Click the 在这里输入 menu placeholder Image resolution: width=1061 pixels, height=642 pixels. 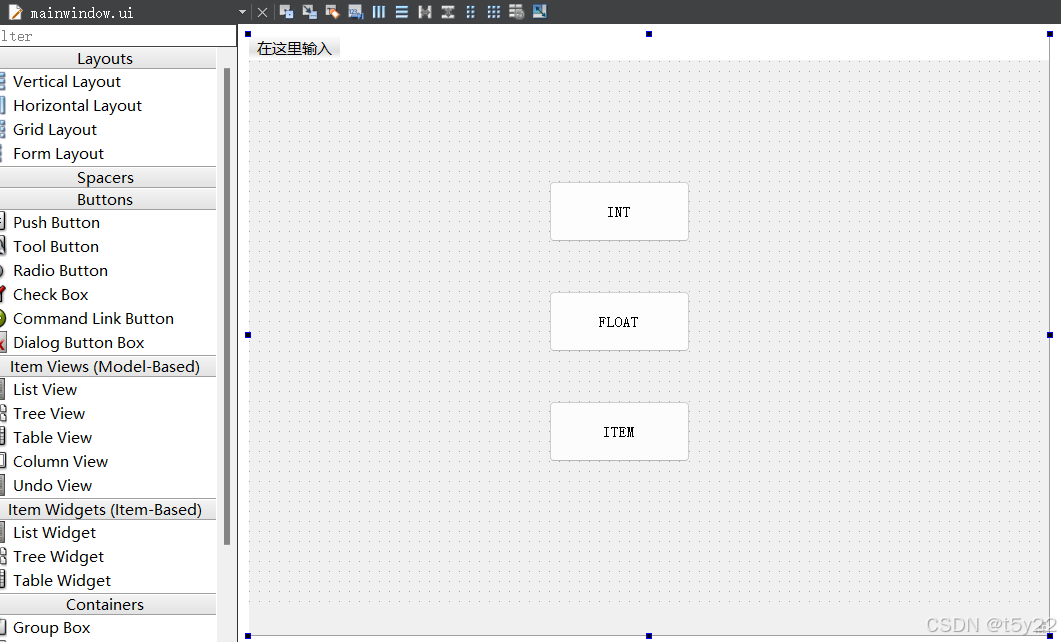point(294,49)
